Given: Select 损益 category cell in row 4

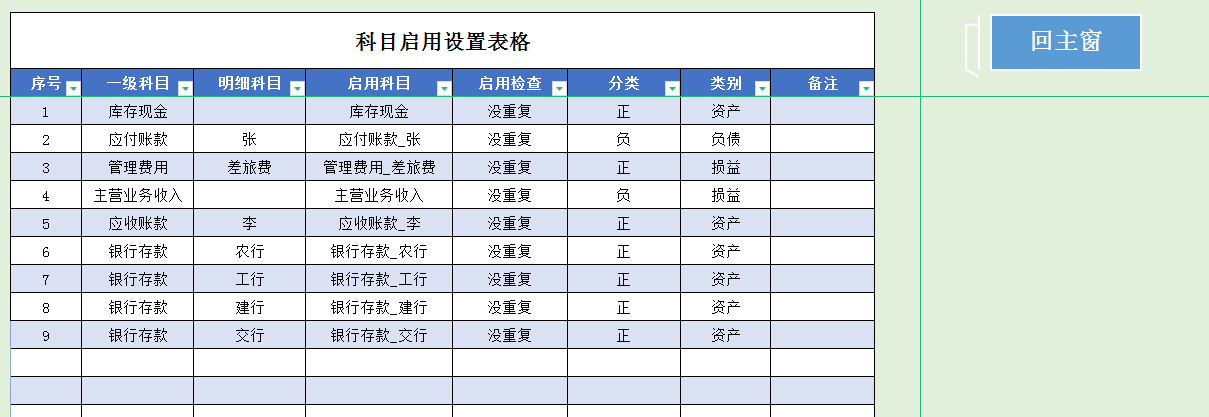Looking at the screenshot, I should [726, 195].
